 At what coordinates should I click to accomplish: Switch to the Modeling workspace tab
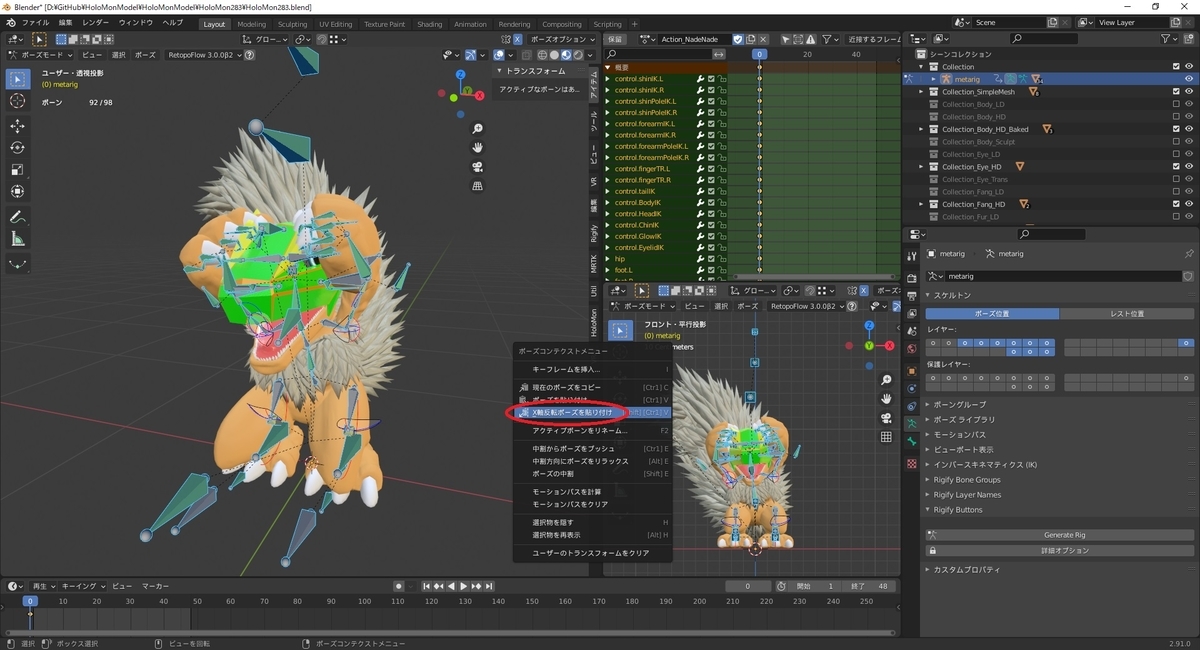click(252, 24)
